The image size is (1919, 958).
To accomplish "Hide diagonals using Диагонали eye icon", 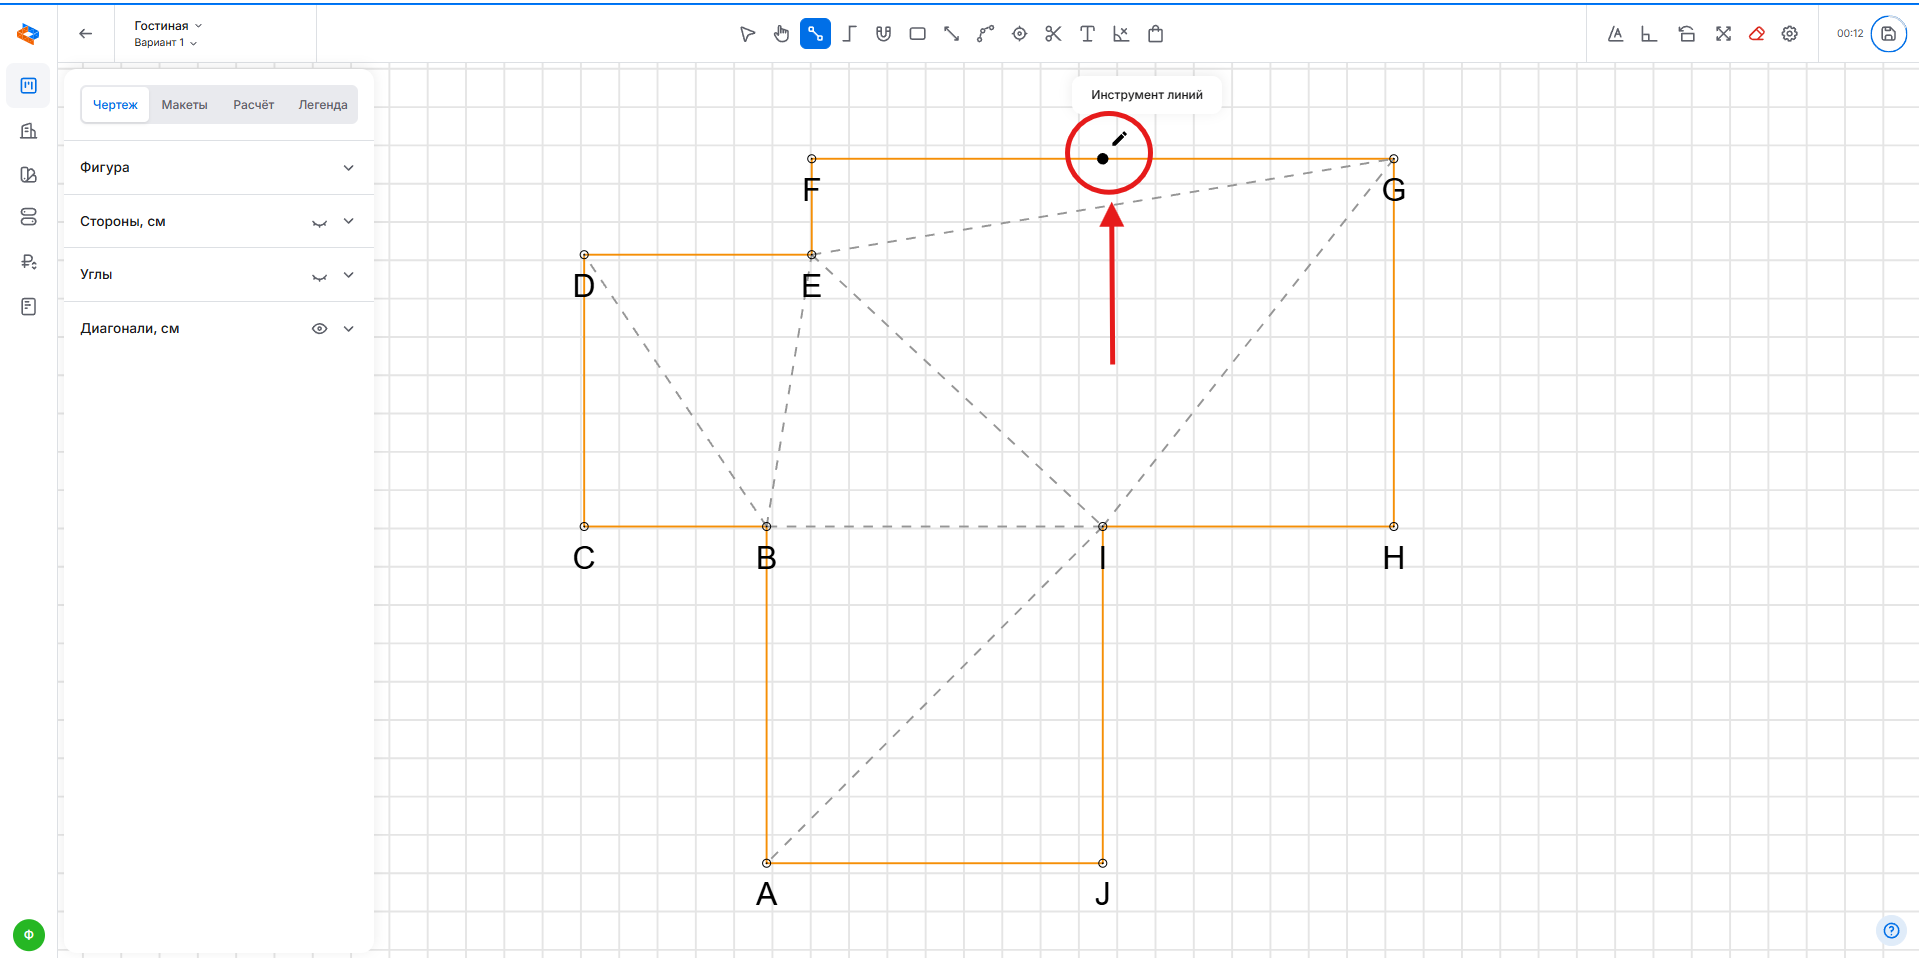I will point(319,329).
